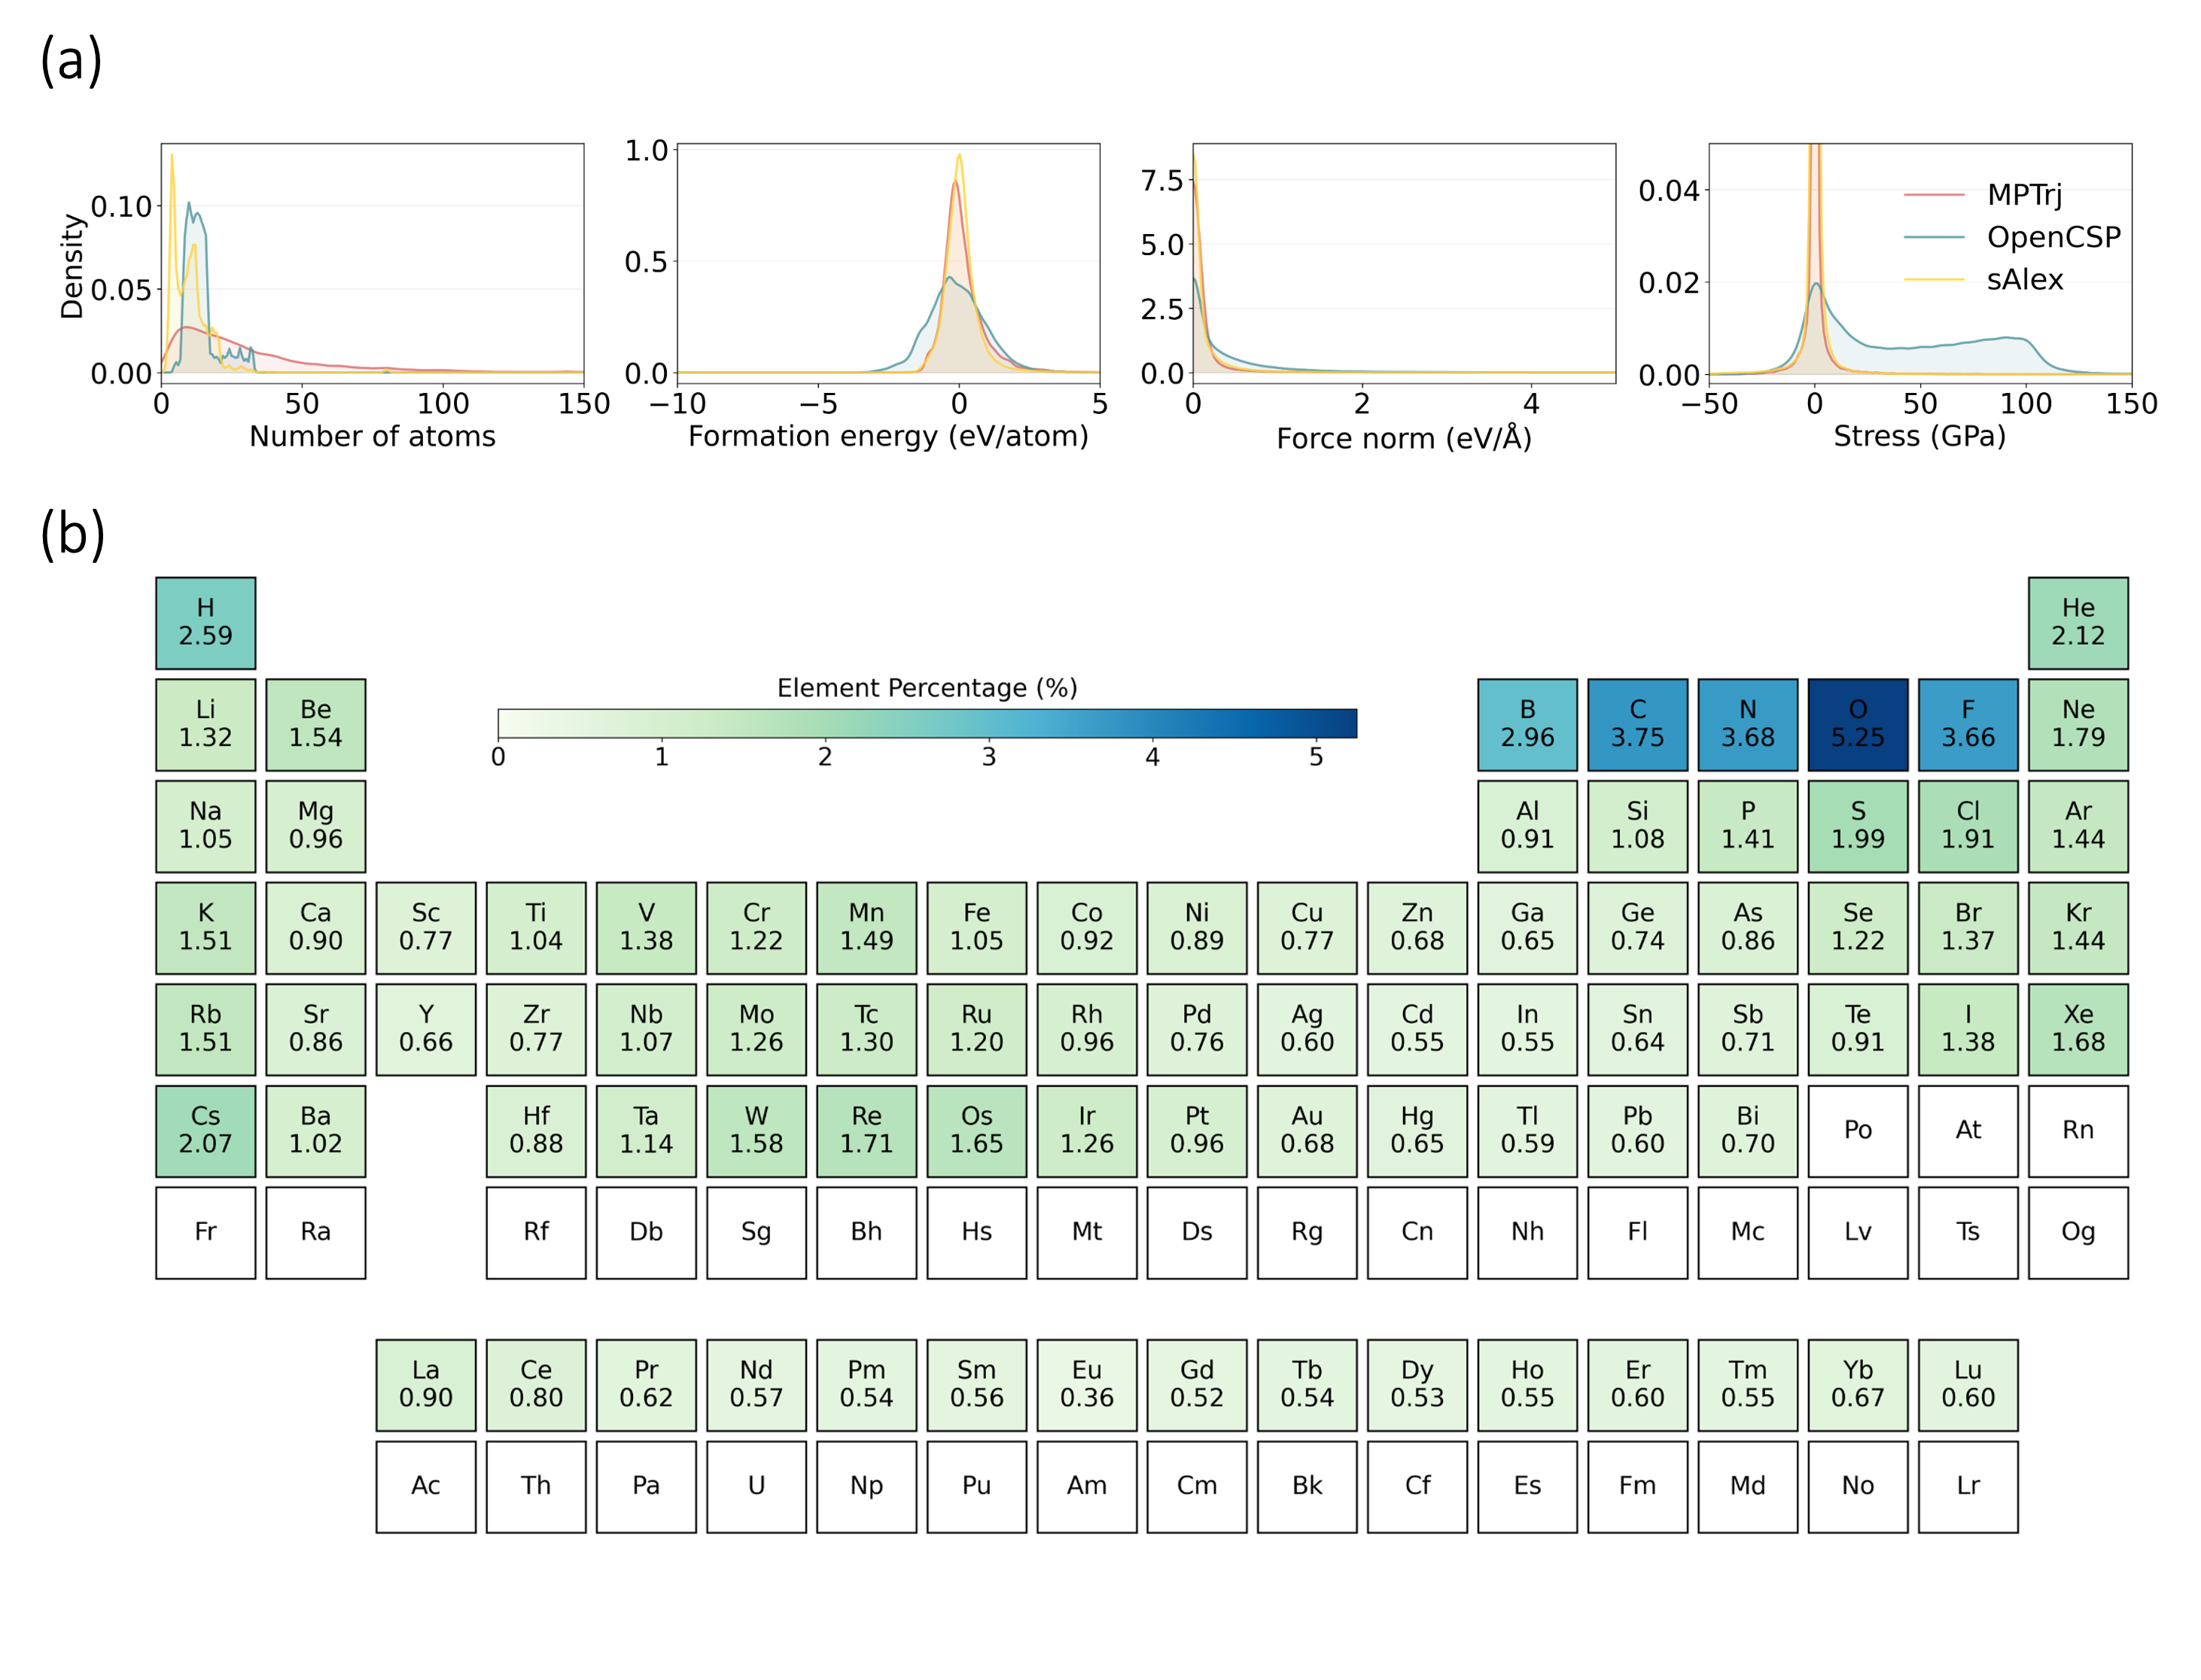Screen dimensions: 2201x1680
Task: Click the Element Percentage colorbar
Action: pyautogui.click(x=927, y=723)
